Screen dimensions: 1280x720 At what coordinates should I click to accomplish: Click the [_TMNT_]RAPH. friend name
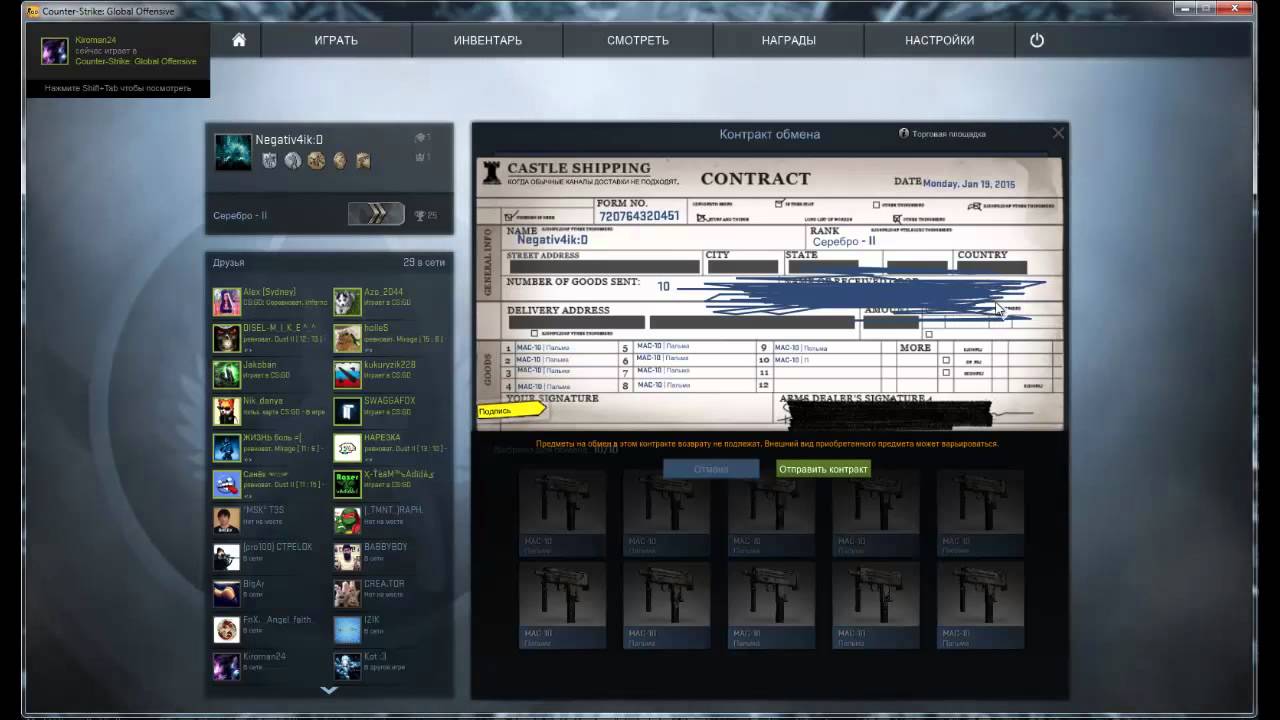point(394,510)
